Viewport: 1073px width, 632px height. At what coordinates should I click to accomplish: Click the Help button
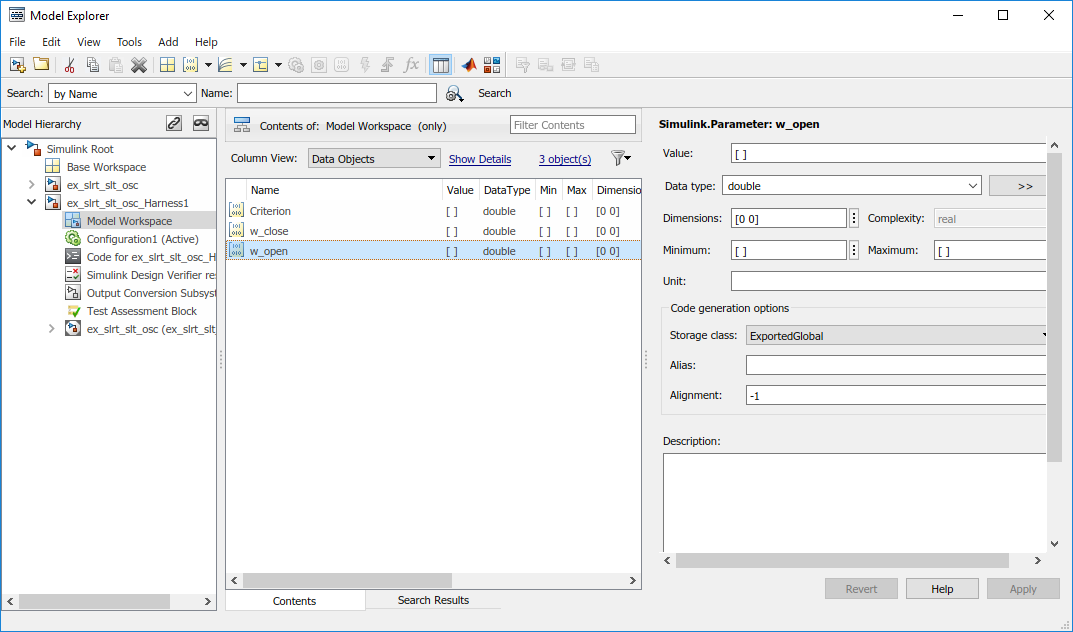coord(942,589)
